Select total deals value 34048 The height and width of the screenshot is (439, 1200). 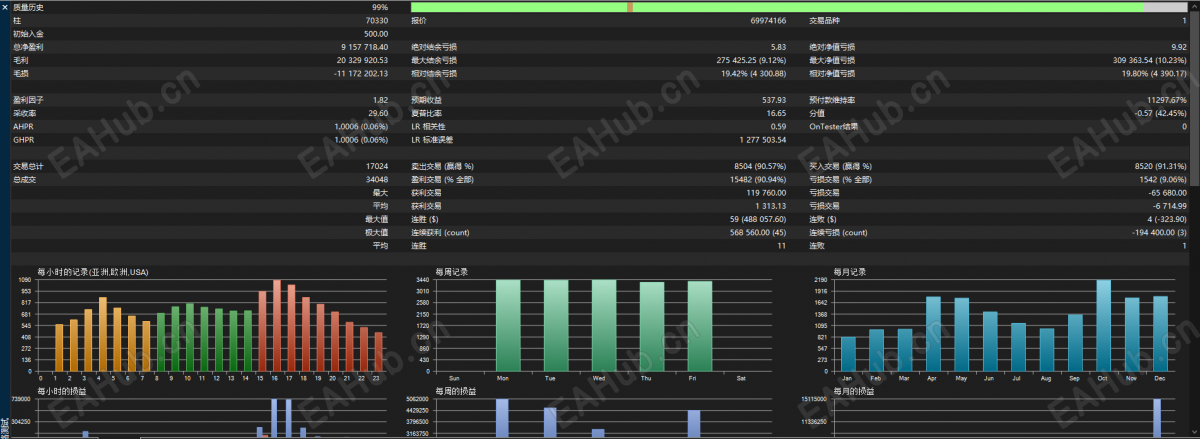point(377,179)
